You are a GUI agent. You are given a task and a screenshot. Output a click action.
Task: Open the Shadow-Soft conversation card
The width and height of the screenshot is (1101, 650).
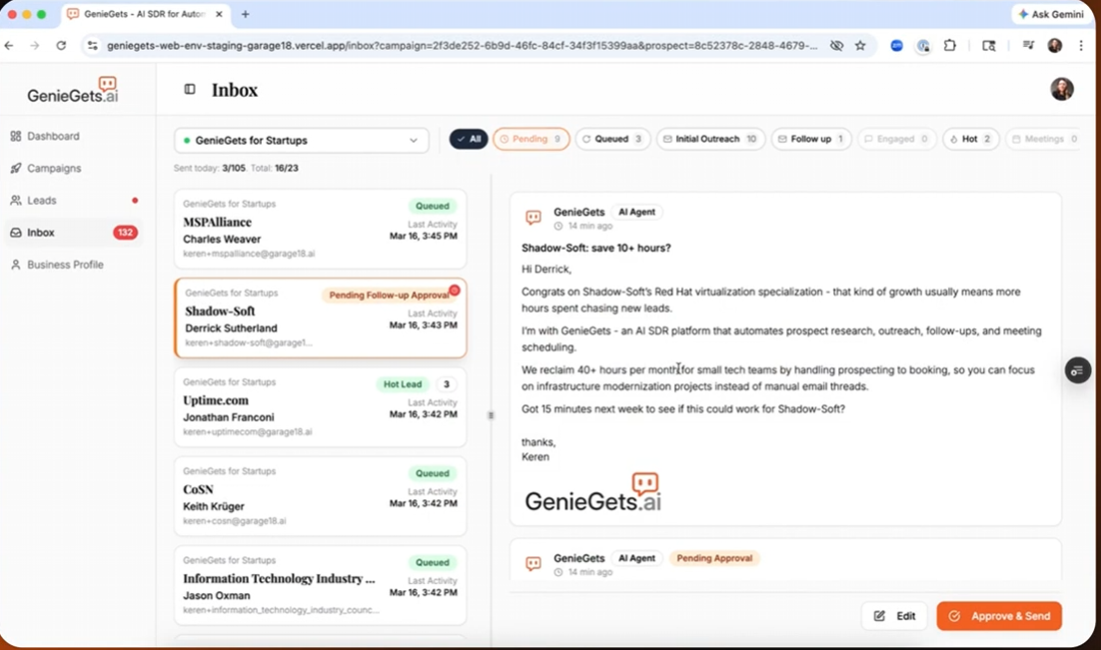tap(320, 318)
